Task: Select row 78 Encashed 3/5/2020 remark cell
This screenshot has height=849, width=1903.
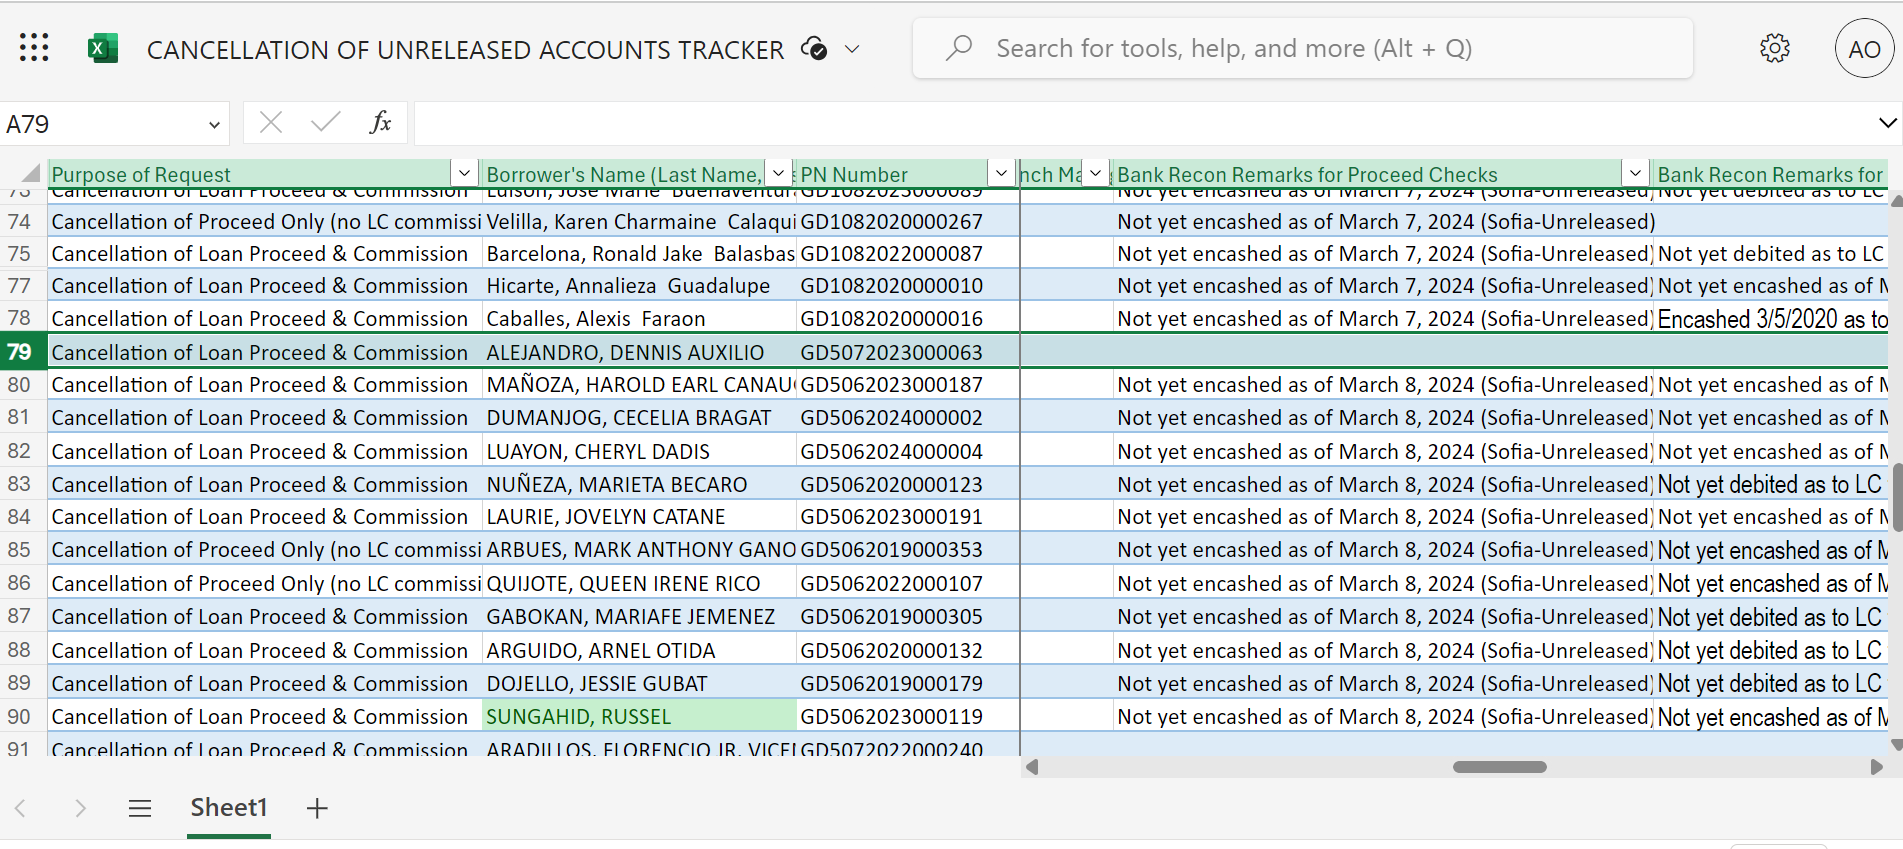Action: [x=1772, y=319]
